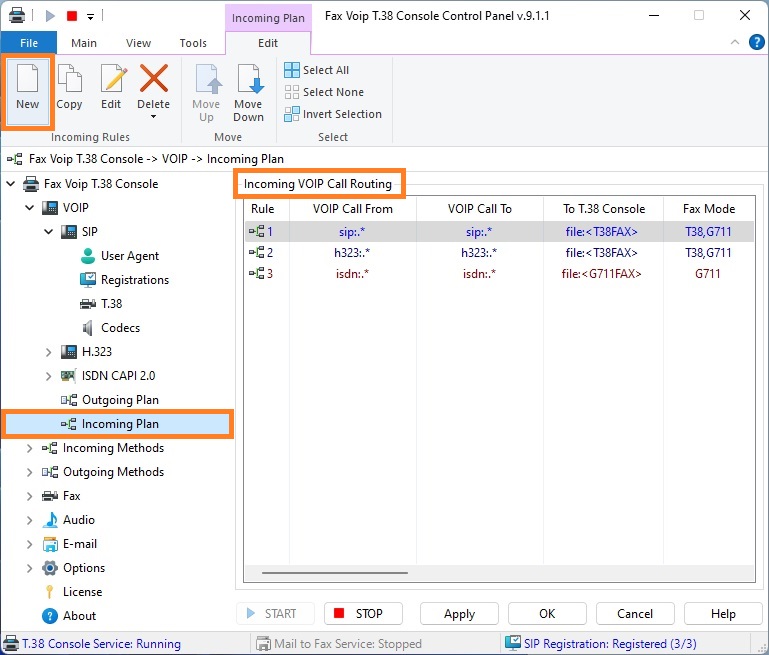Collapse the VOIP tree node
The height and width of the screenshot is (655, 769).
coord(29,208)
